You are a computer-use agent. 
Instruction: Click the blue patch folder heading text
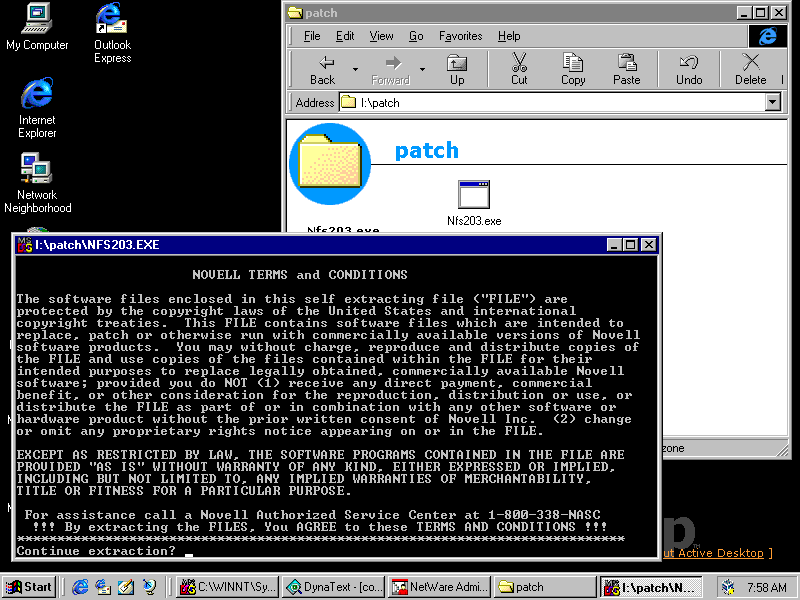coord(427,151)
